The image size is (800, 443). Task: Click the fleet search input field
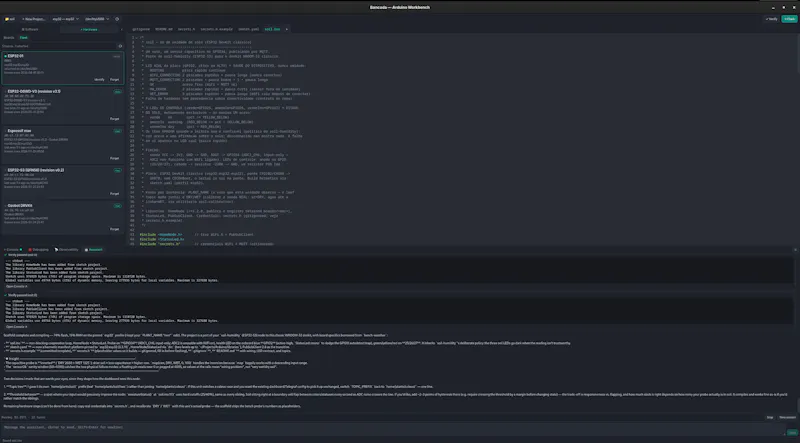coord(59,46)
